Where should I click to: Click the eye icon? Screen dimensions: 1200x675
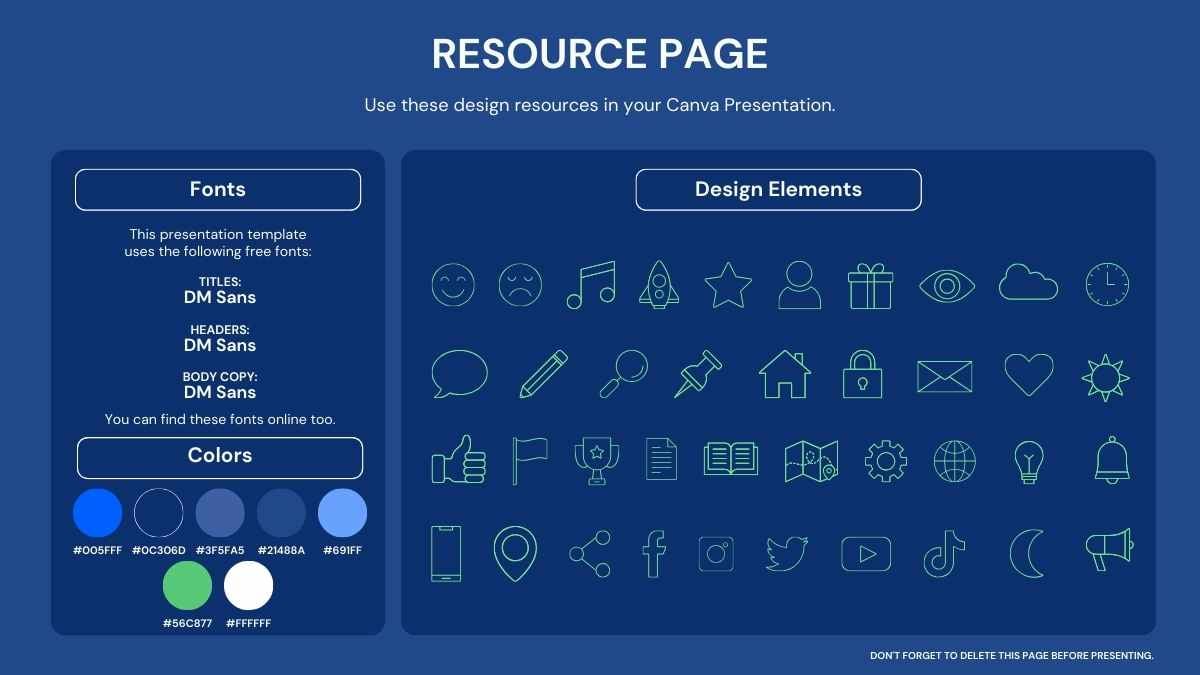pos(947,286)
